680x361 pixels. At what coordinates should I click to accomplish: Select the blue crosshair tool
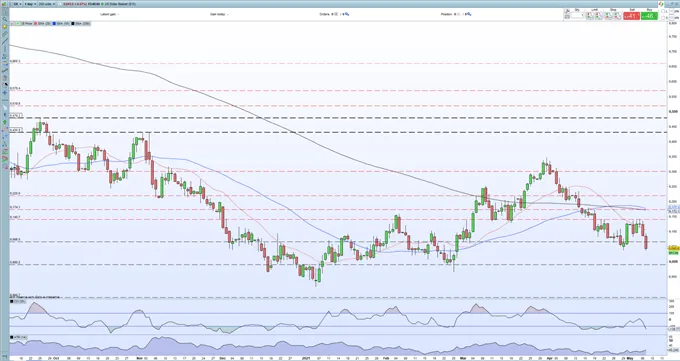tap(5, 92)
